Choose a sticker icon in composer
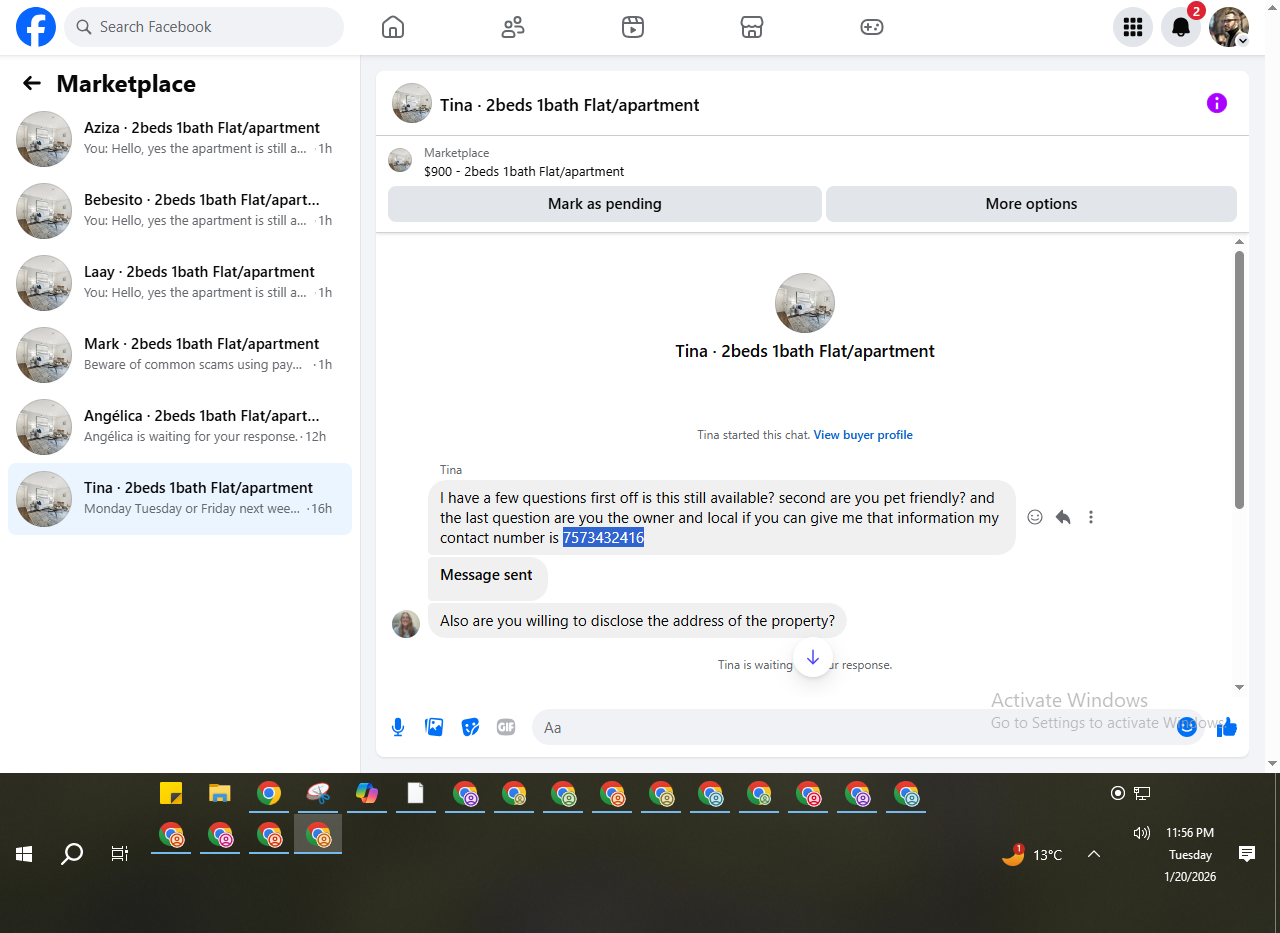Screen dimensions: 1280x933 tap(470, 727)
